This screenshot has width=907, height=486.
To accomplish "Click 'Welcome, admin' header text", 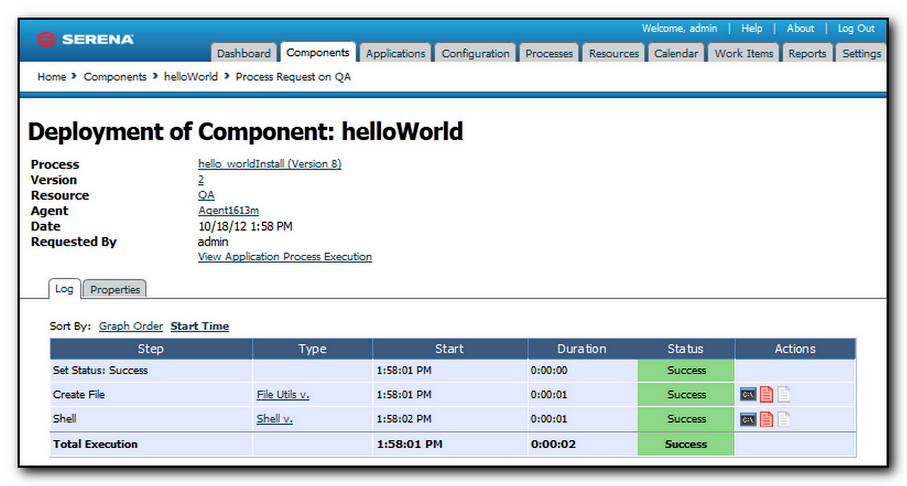I will [x=679, y=28].
